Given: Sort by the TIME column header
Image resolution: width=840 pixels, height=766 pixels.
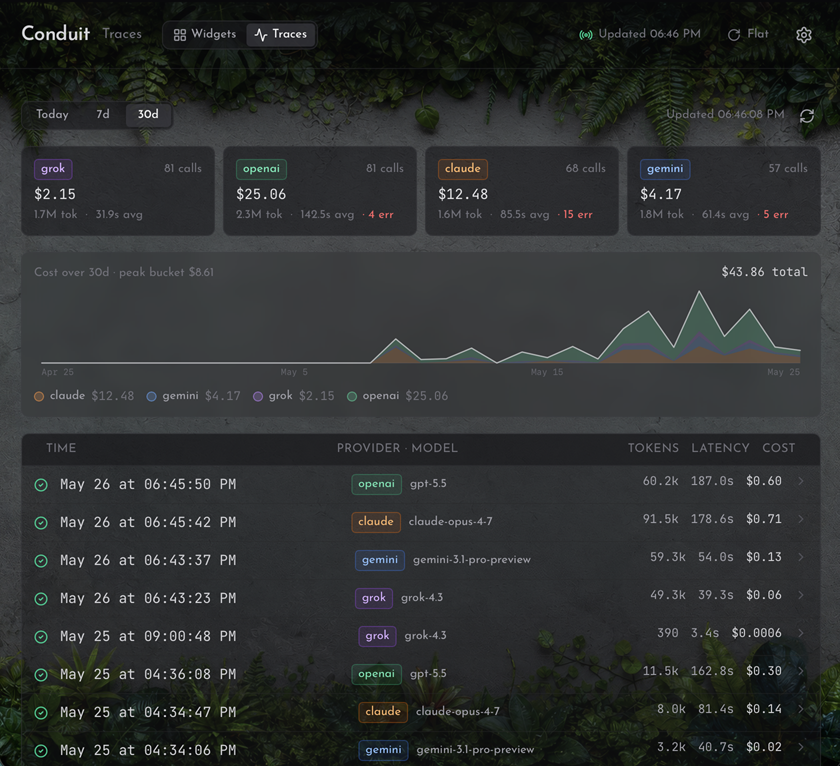Looking at the screenshot, I should click(61, 448).
